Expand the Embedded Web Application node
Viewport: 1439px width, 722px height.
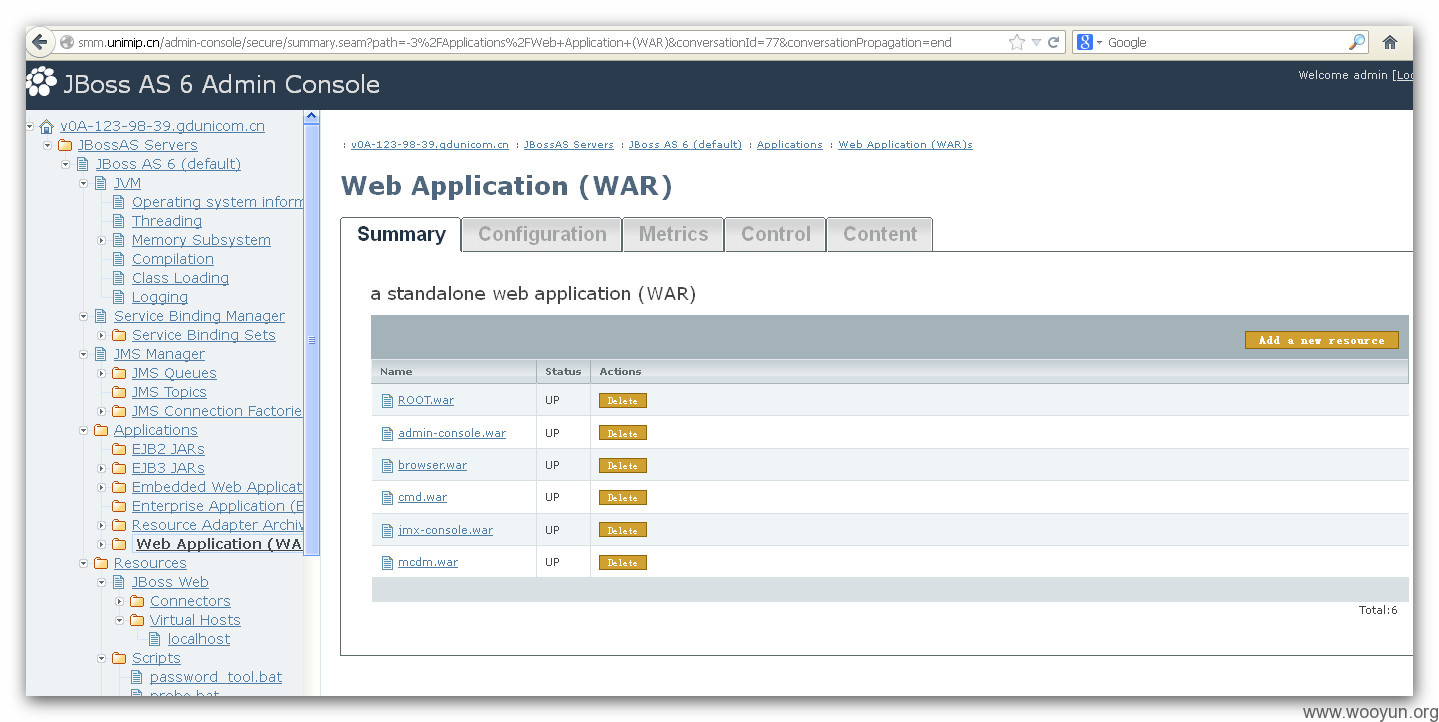pos(102,487)
